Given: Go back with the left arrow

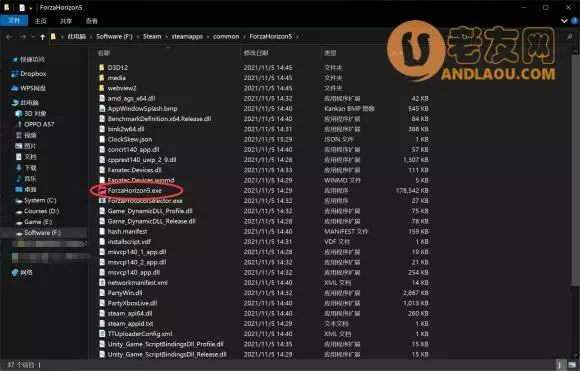Looking at the screenshot, I should pyautogui.click(x=10, y=37).
